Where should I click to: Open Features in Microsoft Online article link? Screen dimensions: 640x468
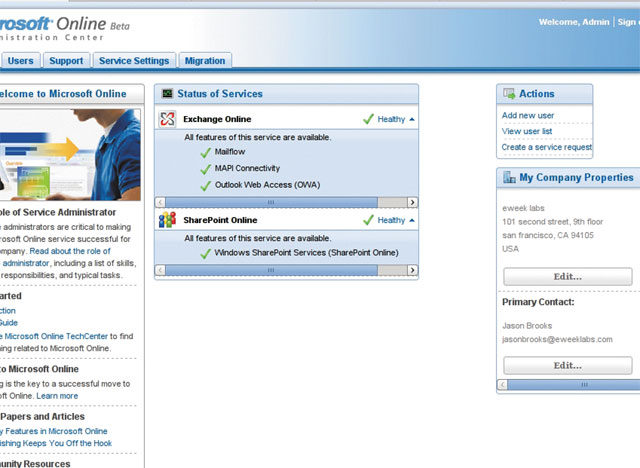56,431
